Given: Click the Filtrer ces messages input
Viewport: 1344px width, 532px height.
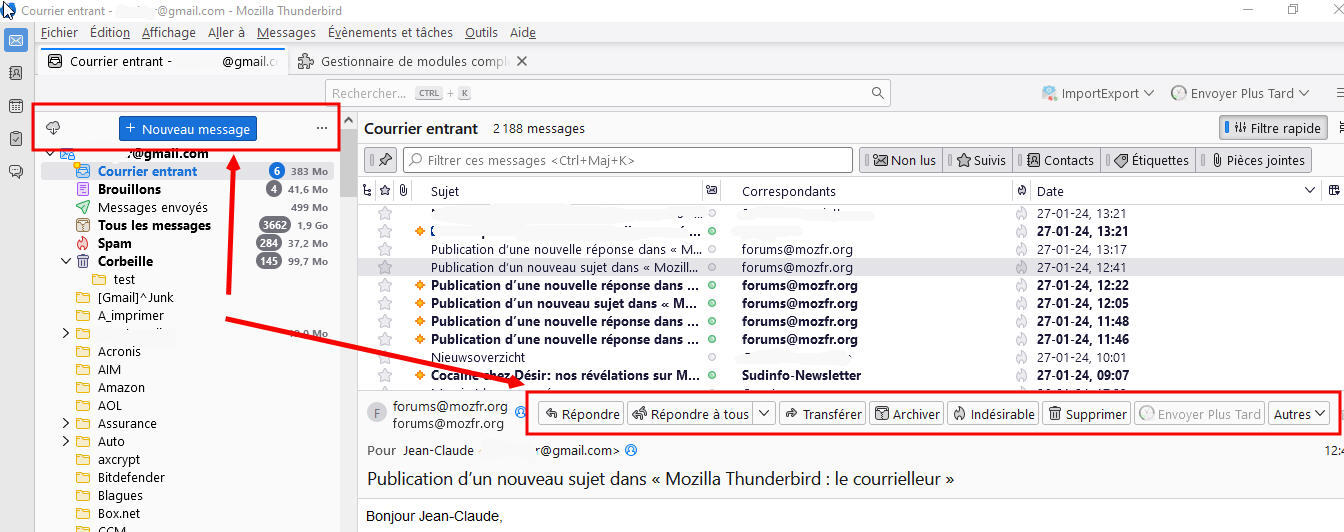Looking at the screenshot, I should [x=628, y=160].
